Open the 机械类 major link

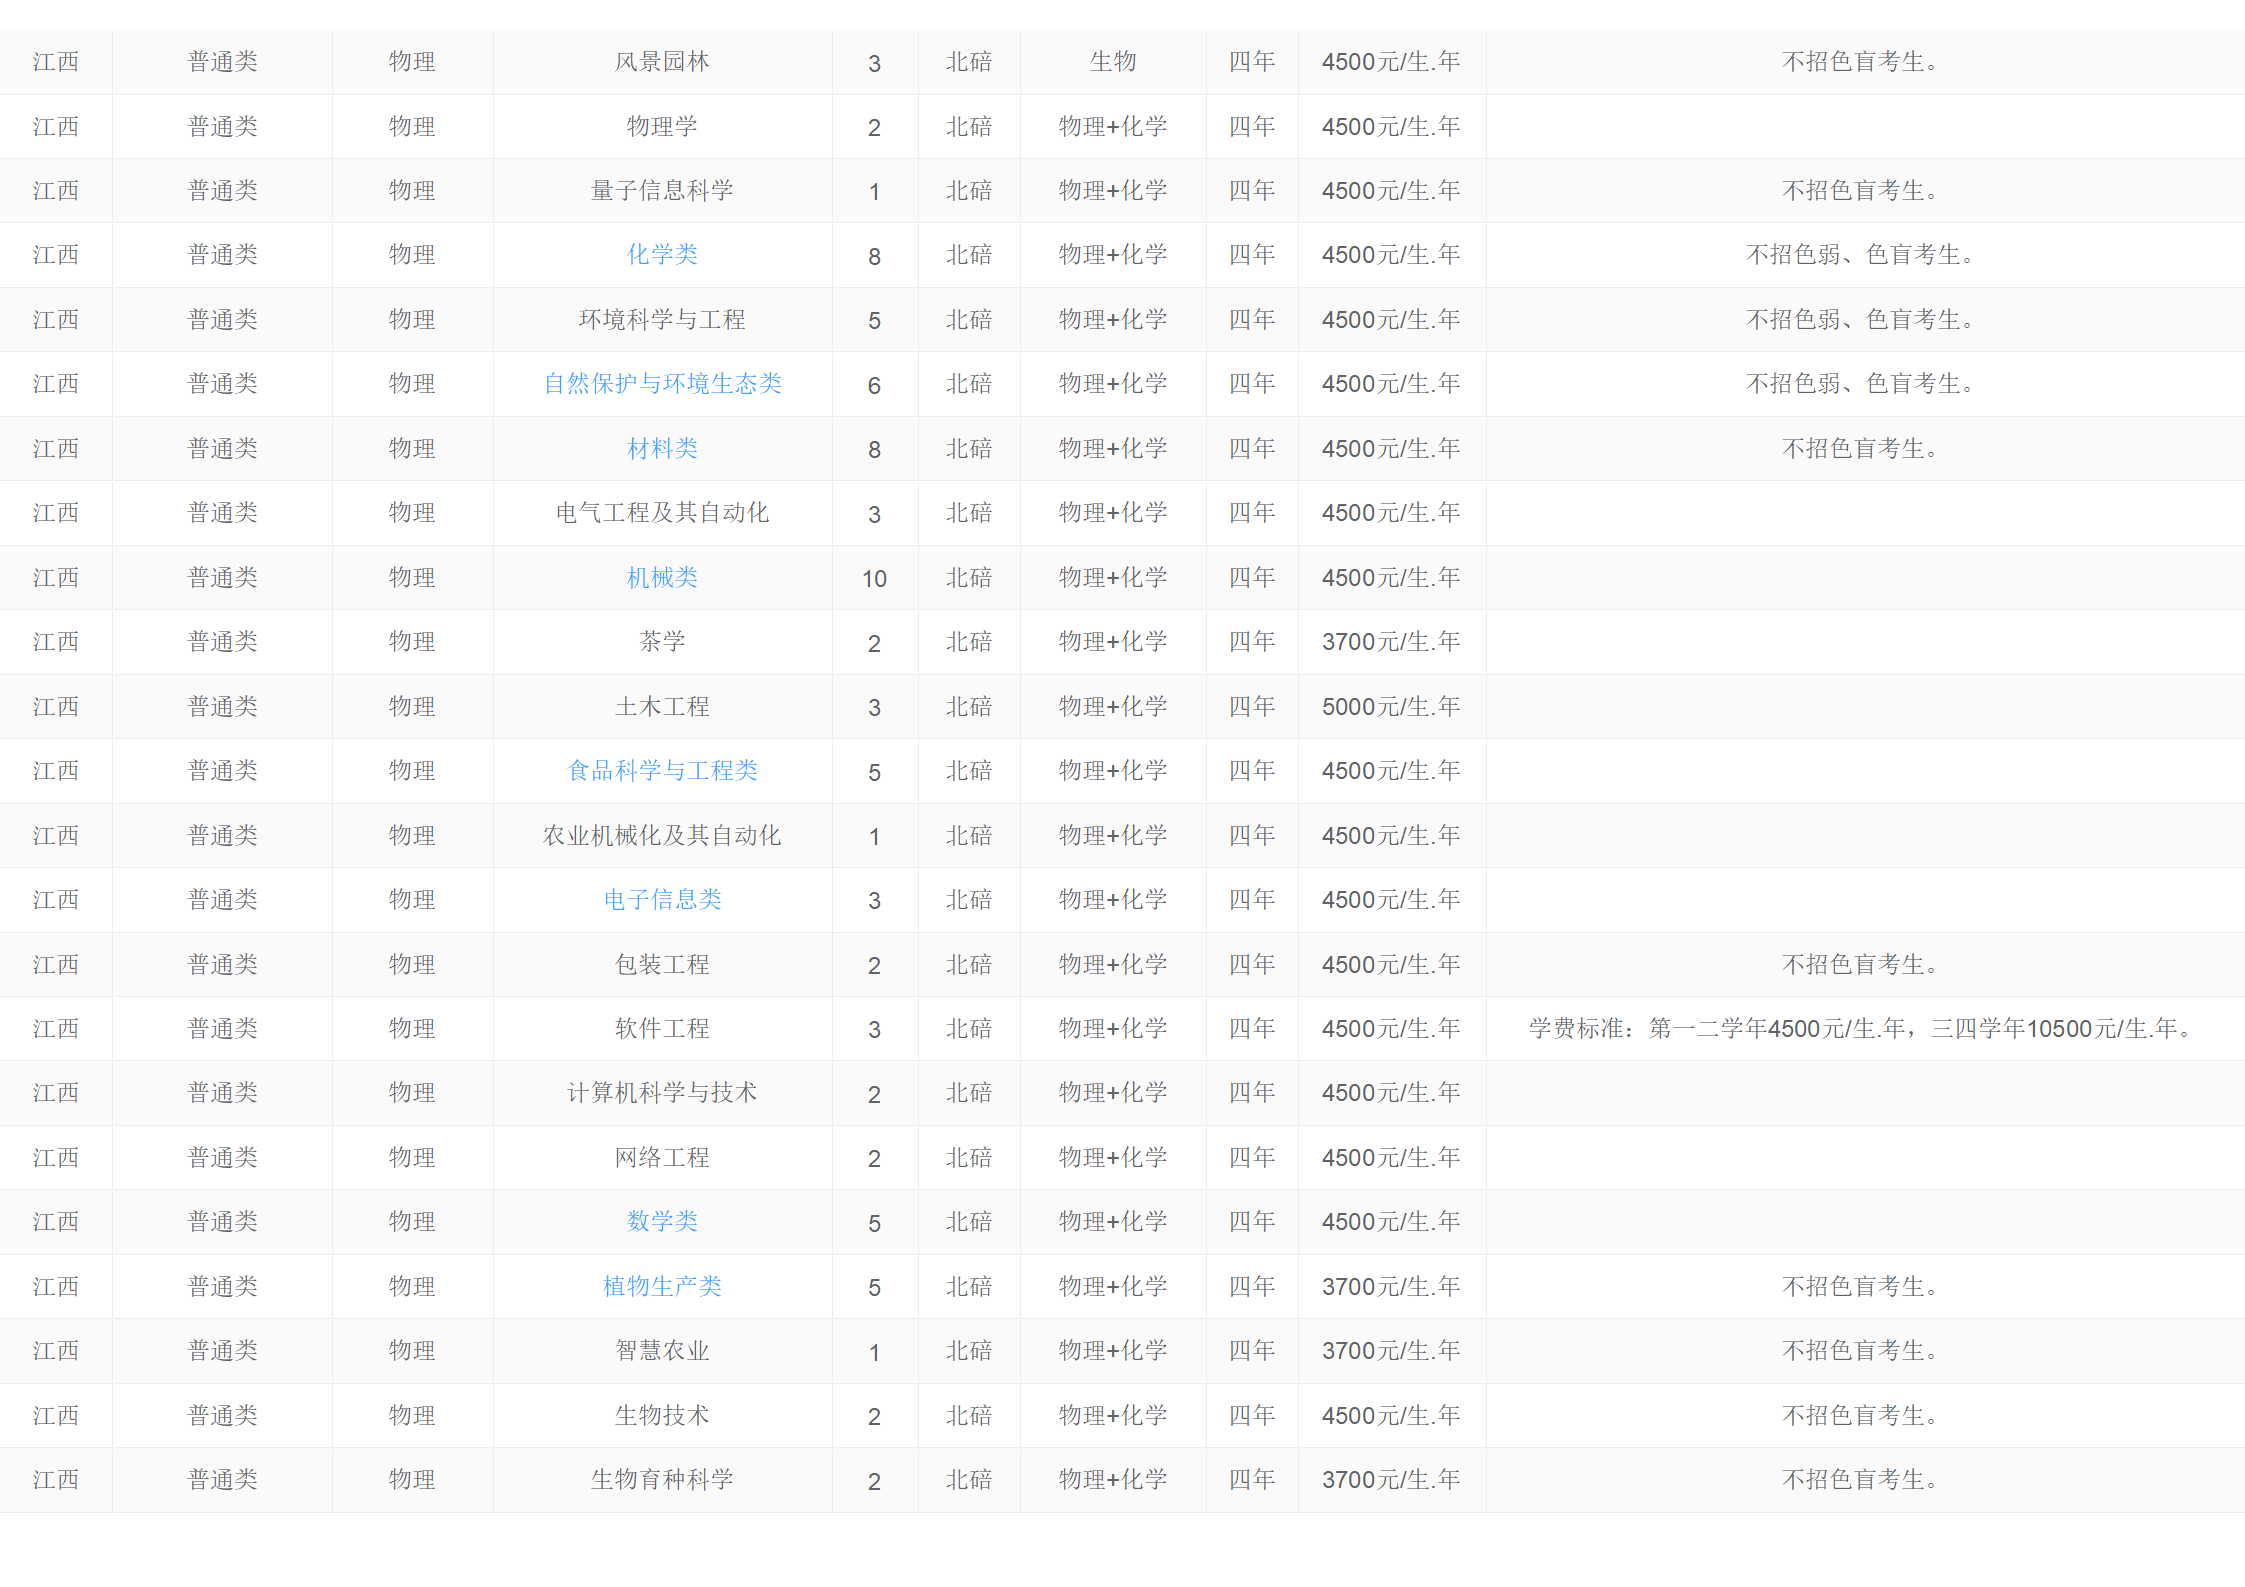[x=662, y=578]
